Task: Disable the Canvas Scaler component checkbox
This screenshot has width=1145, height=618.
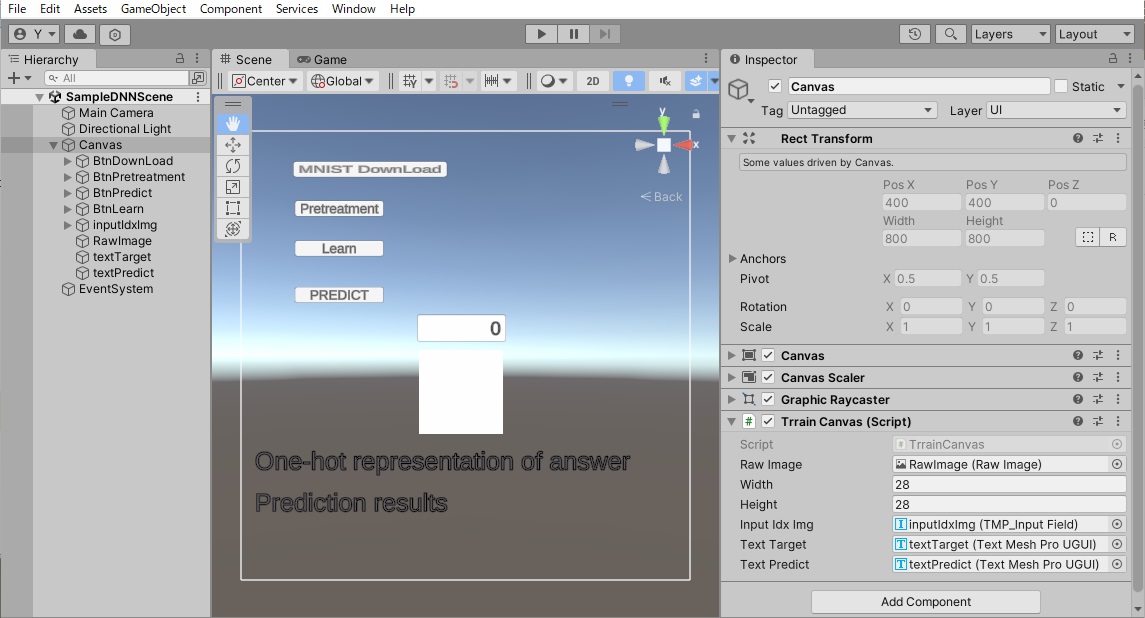Action: click(768, 378)
